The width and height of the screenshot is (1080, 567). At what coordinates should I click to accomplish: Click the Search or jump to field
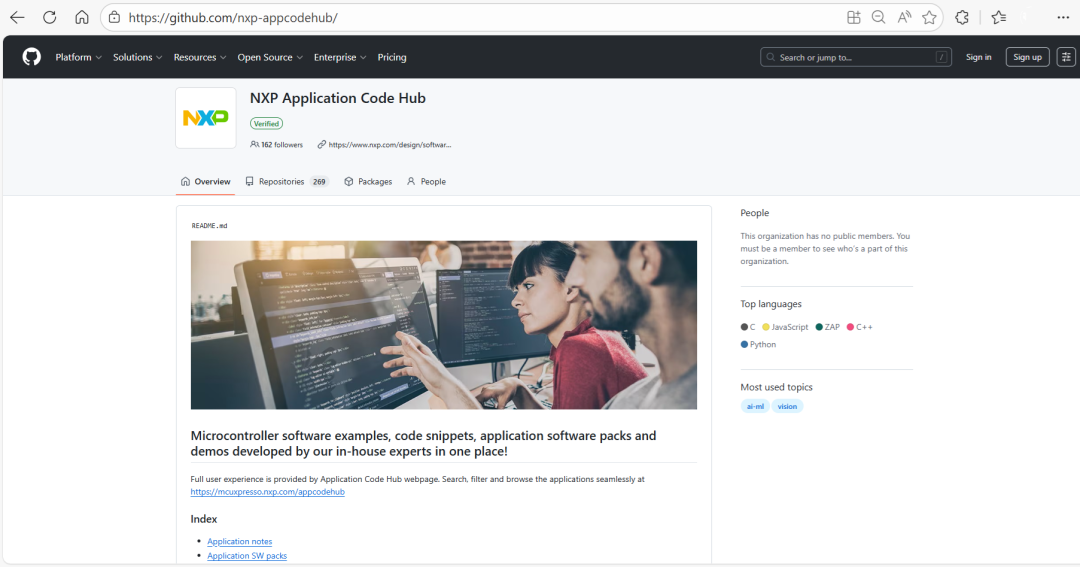point(855,57)
